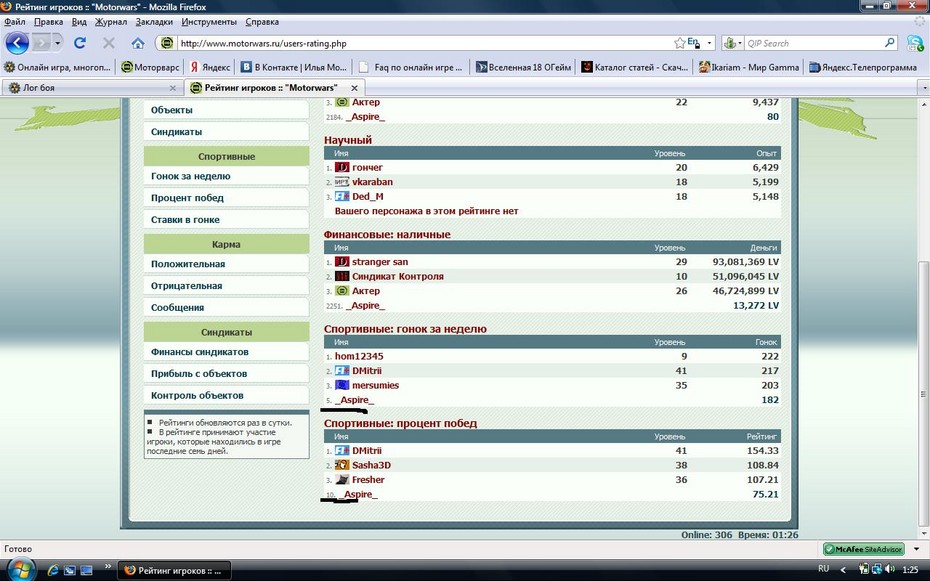Click the search magnifier icon
This screenshot has height=581, width=930.
[x=890, y=43]
